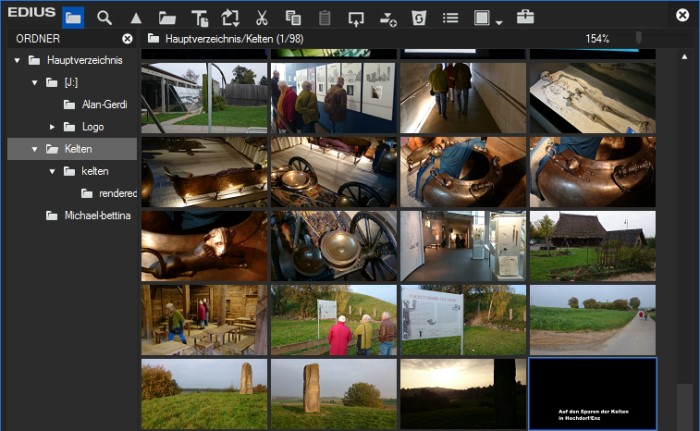Select the lion figure closeup thumbnail
The height and width of the screenshot is (431, 700).
click(204, 246)
